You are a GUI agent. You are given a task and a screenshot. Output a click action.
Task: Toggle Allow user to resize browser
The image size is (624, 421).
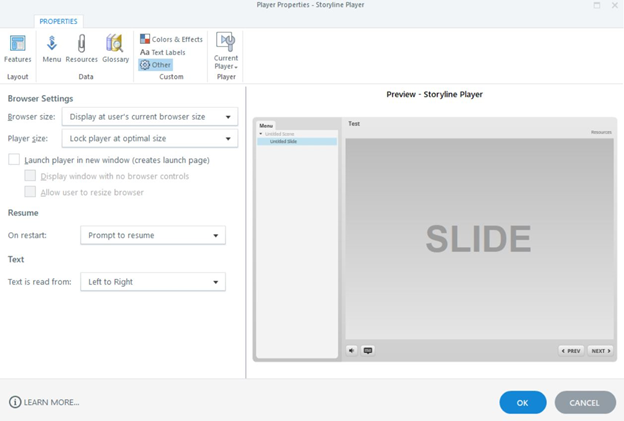coord(30,192)
